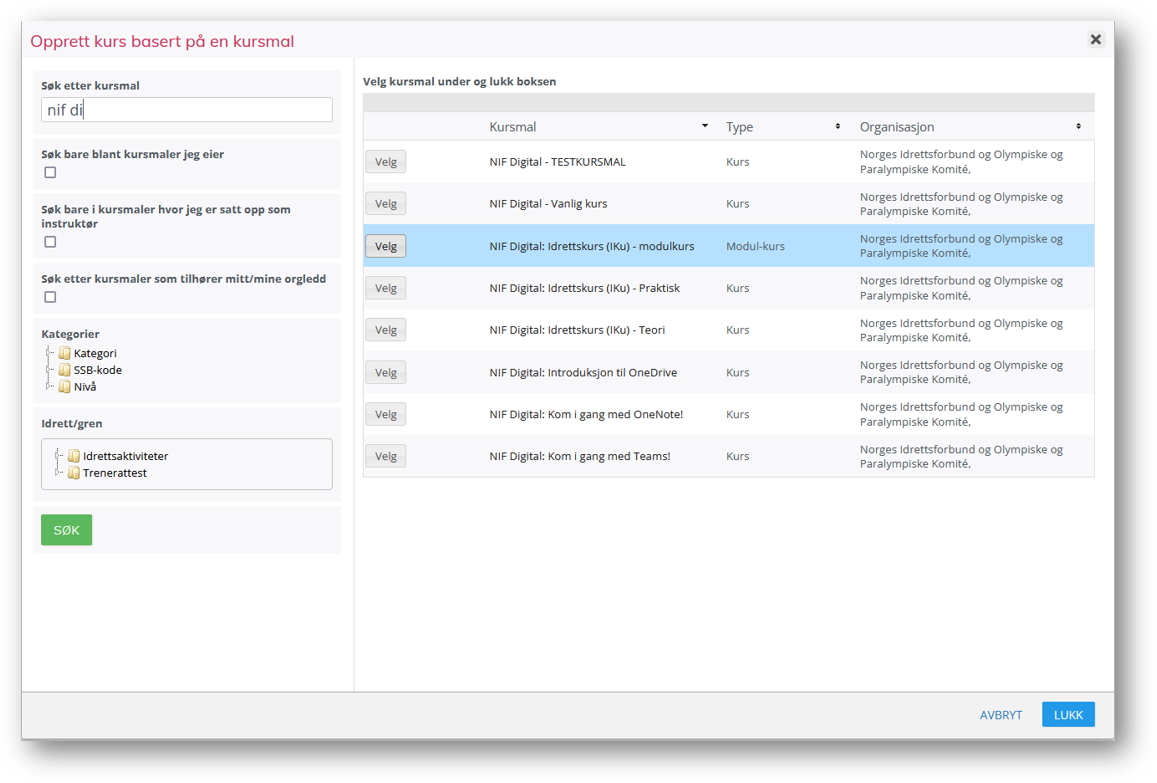Click 'NIF Digital: Idrettskurs (IKu) - Teori' text
The width and height of the screenshot is (1157, 783).
click(577, 330)
